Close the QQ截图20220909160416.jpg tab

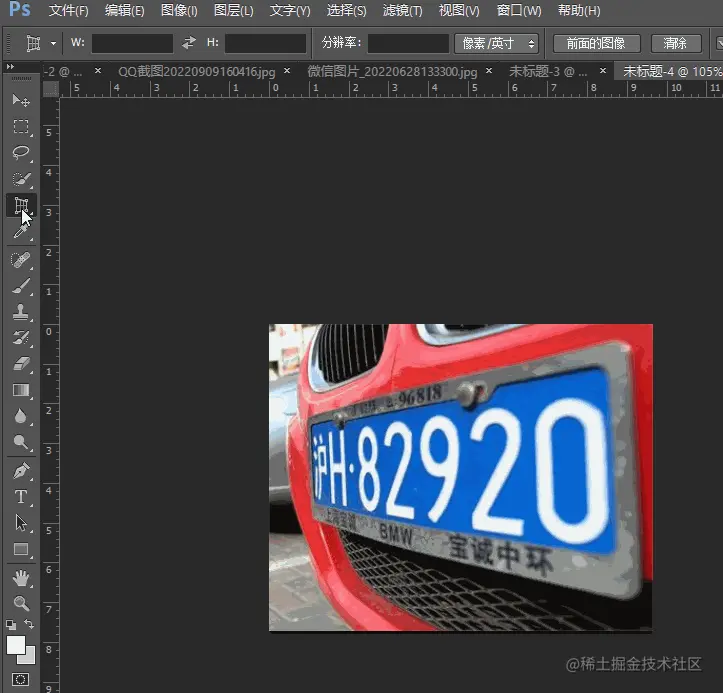pyautogui.click(x=287, y=71)
